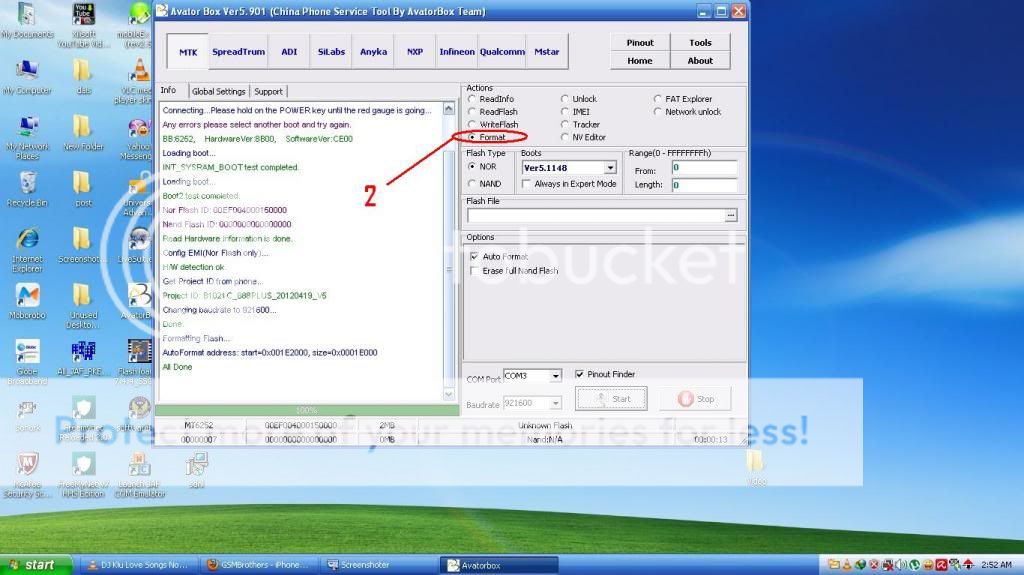Click the Range From input field

click(704, 168)
